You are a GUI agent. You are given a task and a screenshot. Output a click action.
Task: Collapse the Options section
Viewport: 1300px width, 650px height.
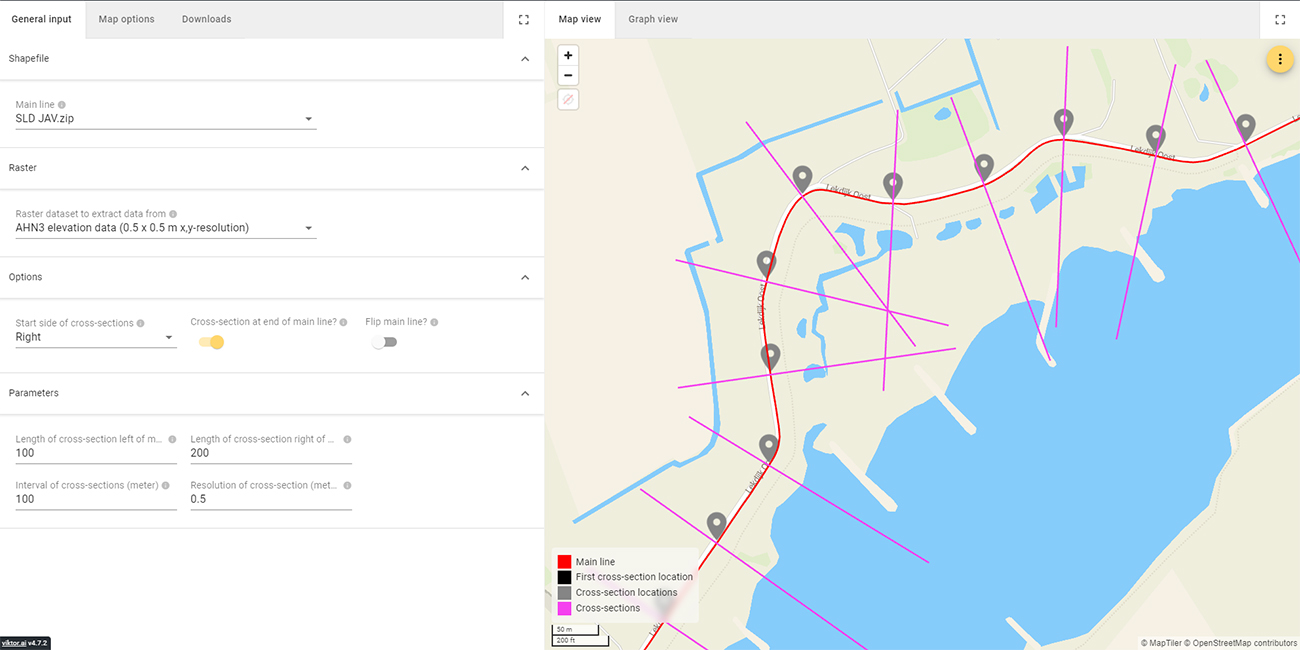(525, 277)
